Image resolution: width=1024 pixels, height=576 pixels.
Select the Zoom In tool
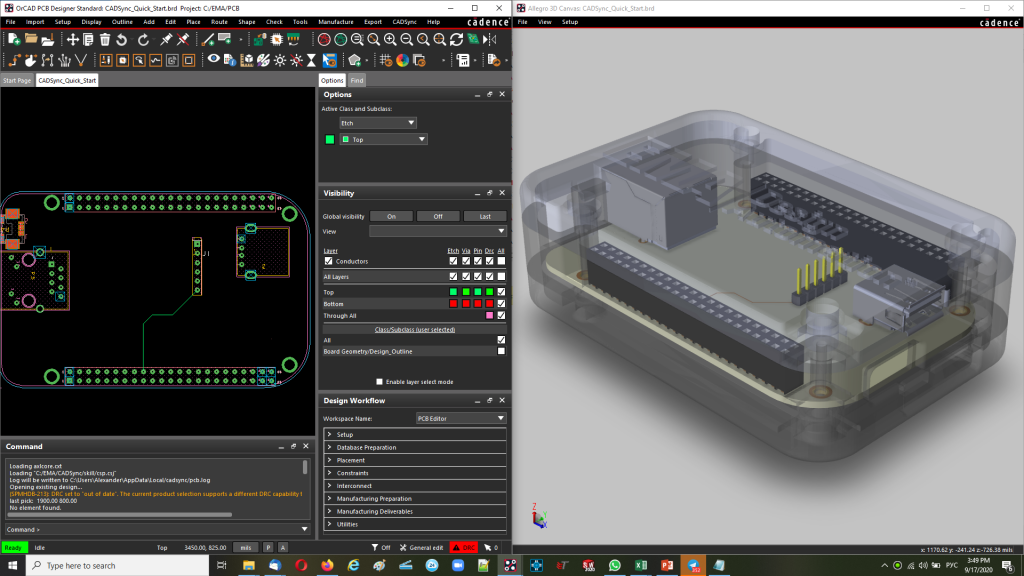[x=390, y=40]
